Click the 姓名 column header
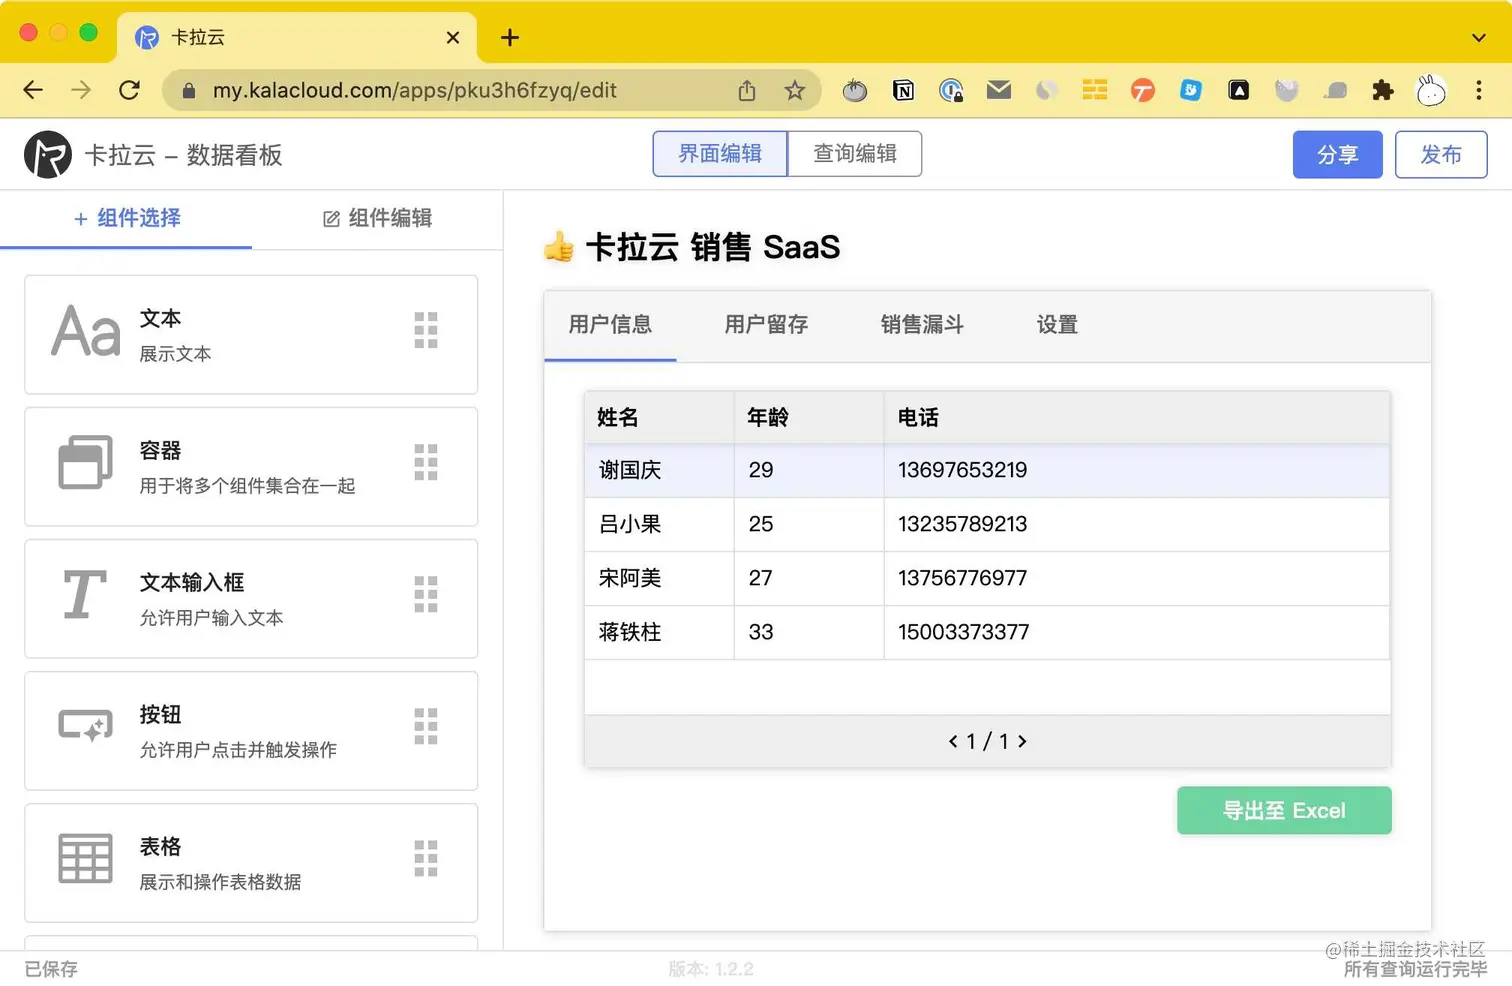 (x=659, y=417)
